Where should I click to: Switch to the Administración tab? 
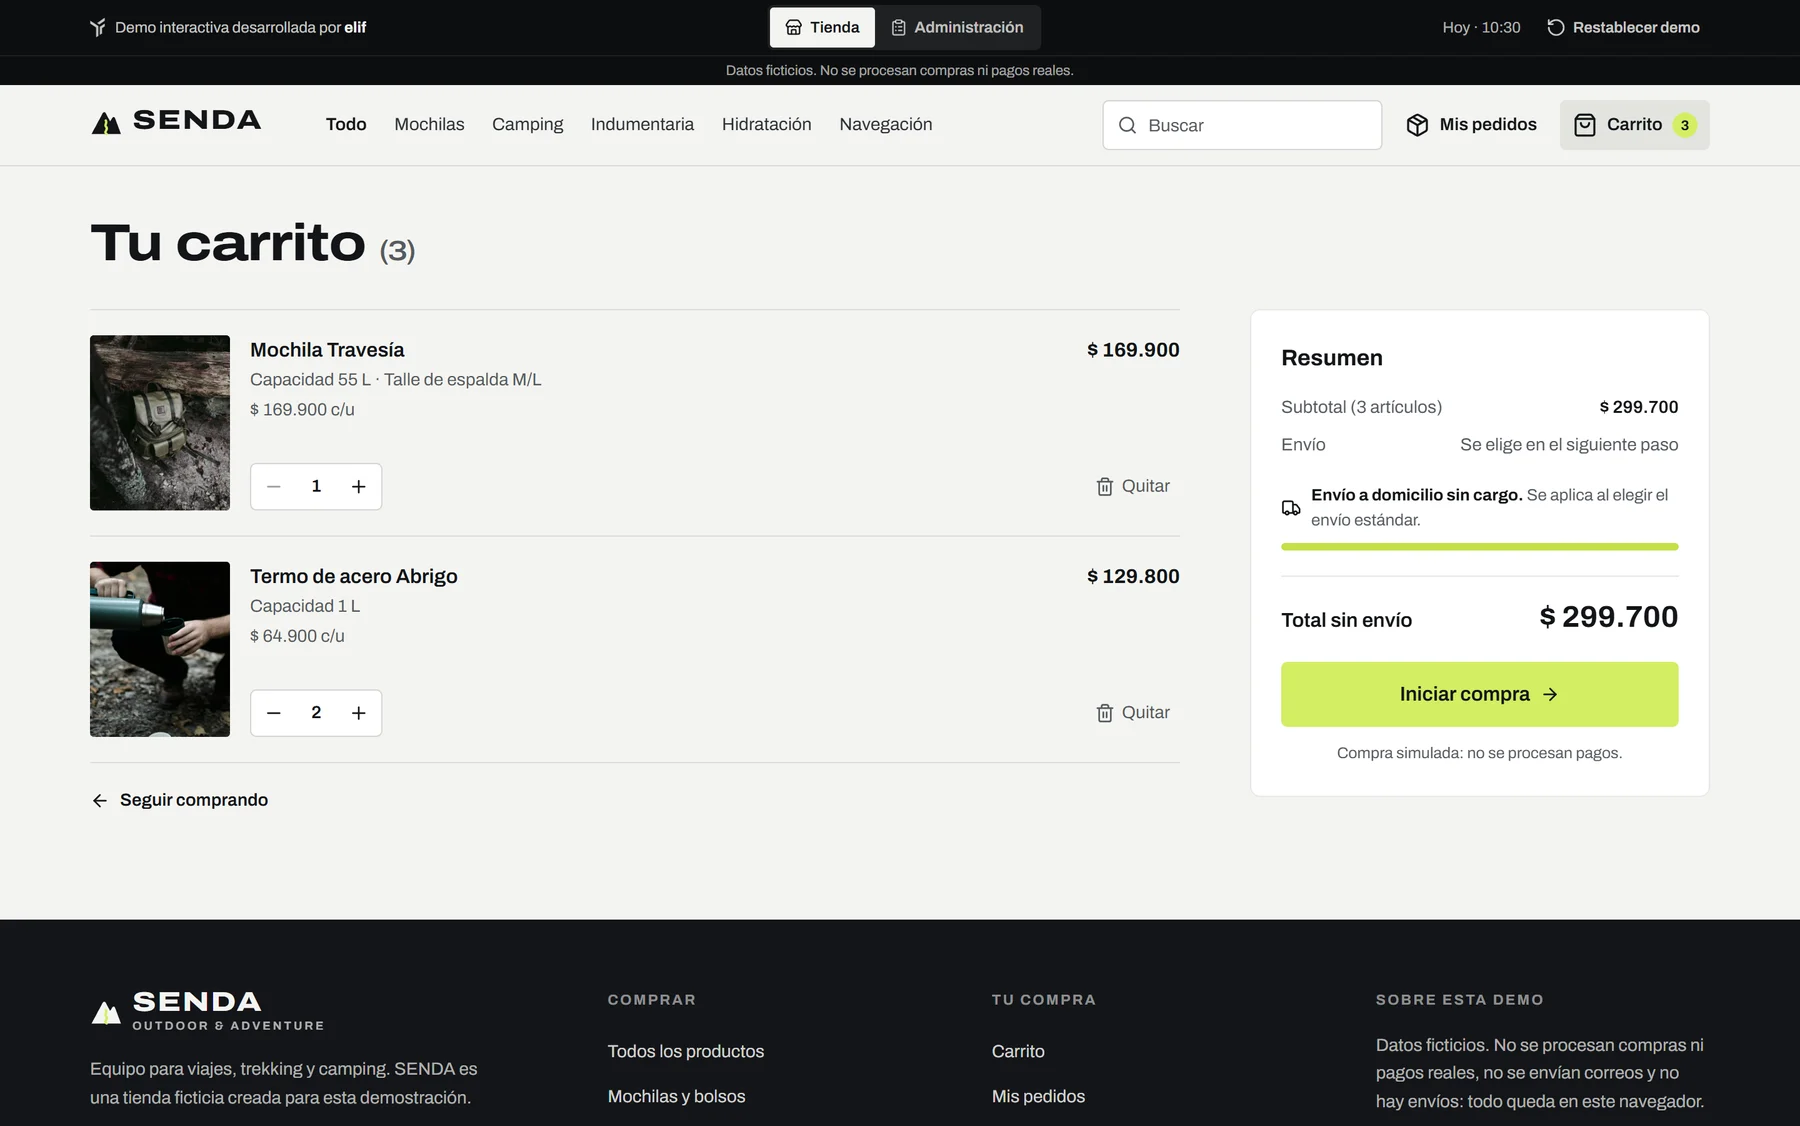pos(957,27)
